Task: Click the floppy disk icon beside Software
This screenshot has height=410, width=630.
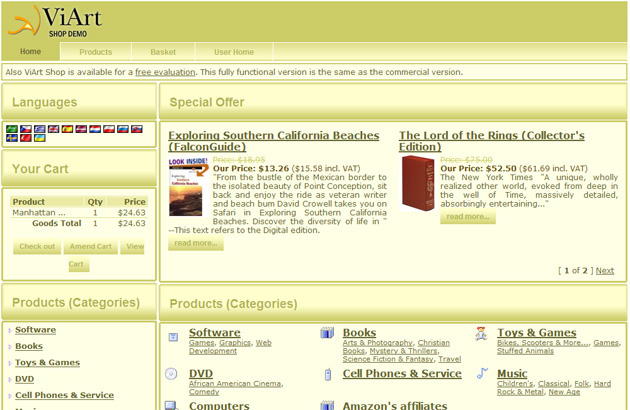Action: [173, 337]
